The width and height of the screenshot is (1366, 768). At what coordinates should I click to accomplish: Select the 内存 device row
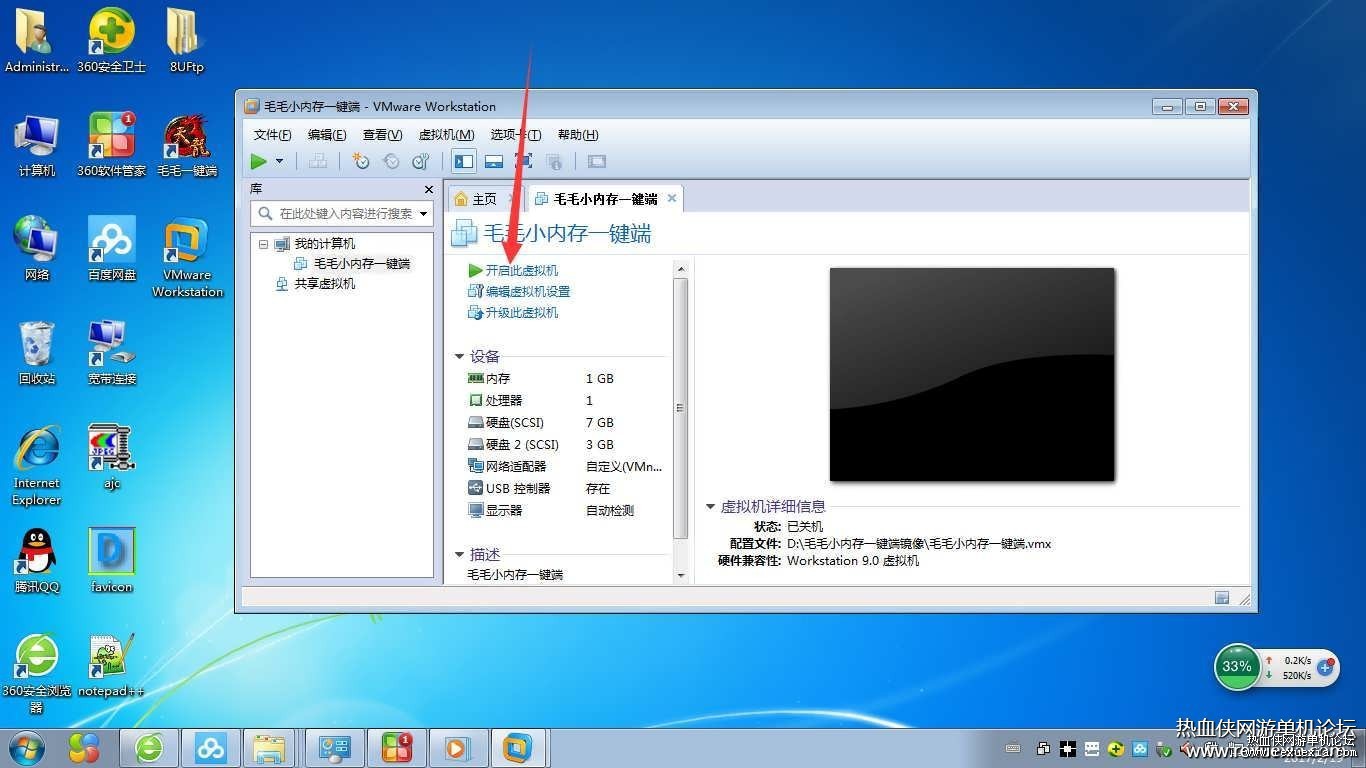(x=565, y=379)
